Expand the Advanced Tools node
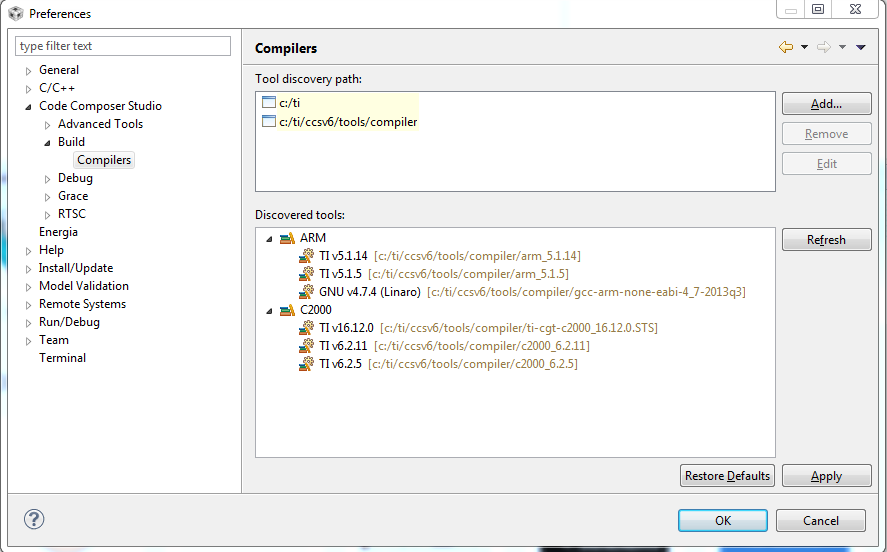Image resolution: width=887 pixels, height=552 pixels. point(48,125)
